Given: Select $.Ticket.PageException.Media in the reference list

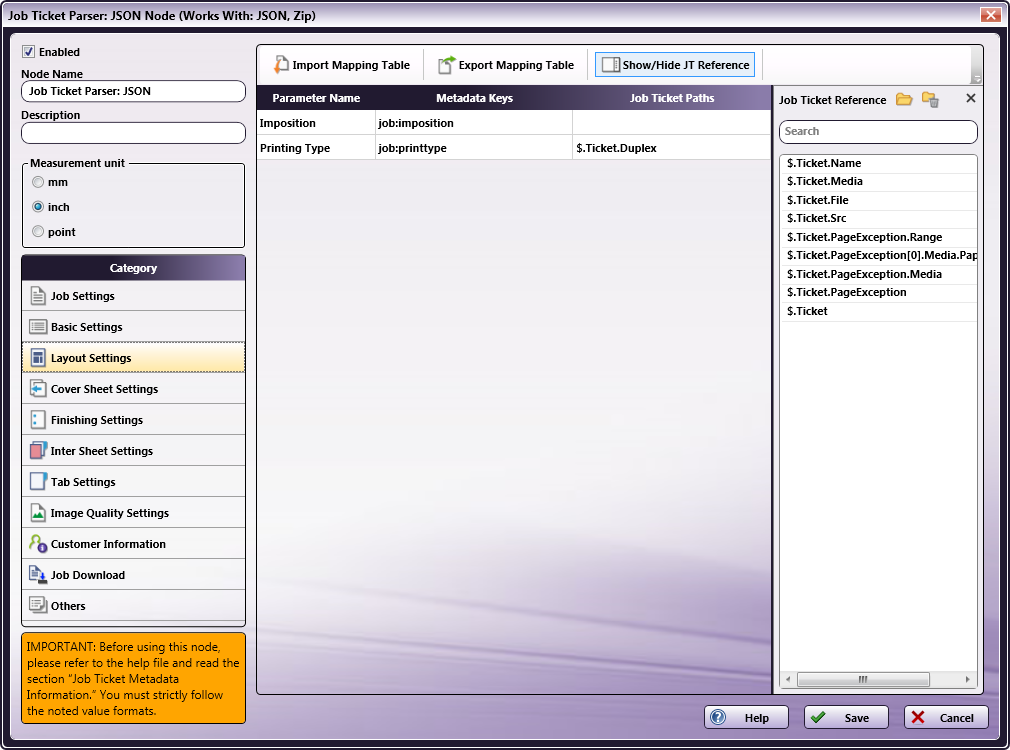Looking at the screenshot, I should pyautogui.click(x=879, y=274).
